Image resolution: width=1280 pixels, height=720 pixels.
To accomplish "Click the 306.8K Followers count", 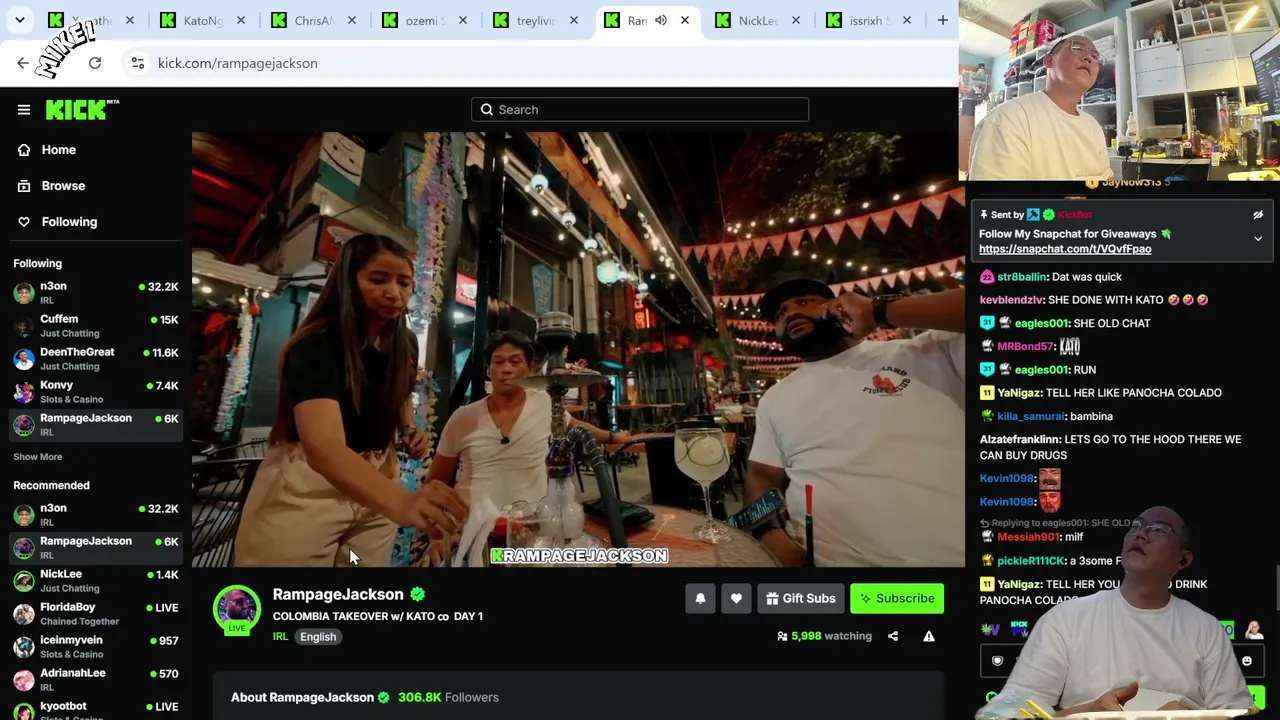I will click(448, 697).
